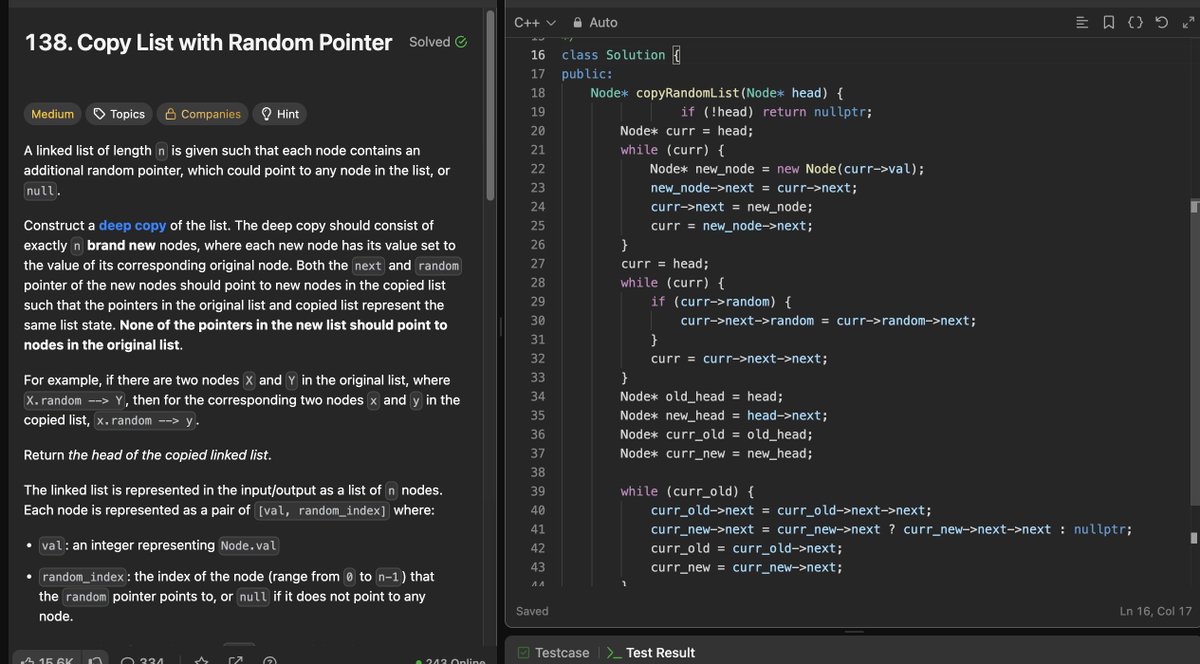Image resolution: width=1200 pixels, height=664 pixels.
Task: Switch to the Test Result tab
Action: coord(651,652)
